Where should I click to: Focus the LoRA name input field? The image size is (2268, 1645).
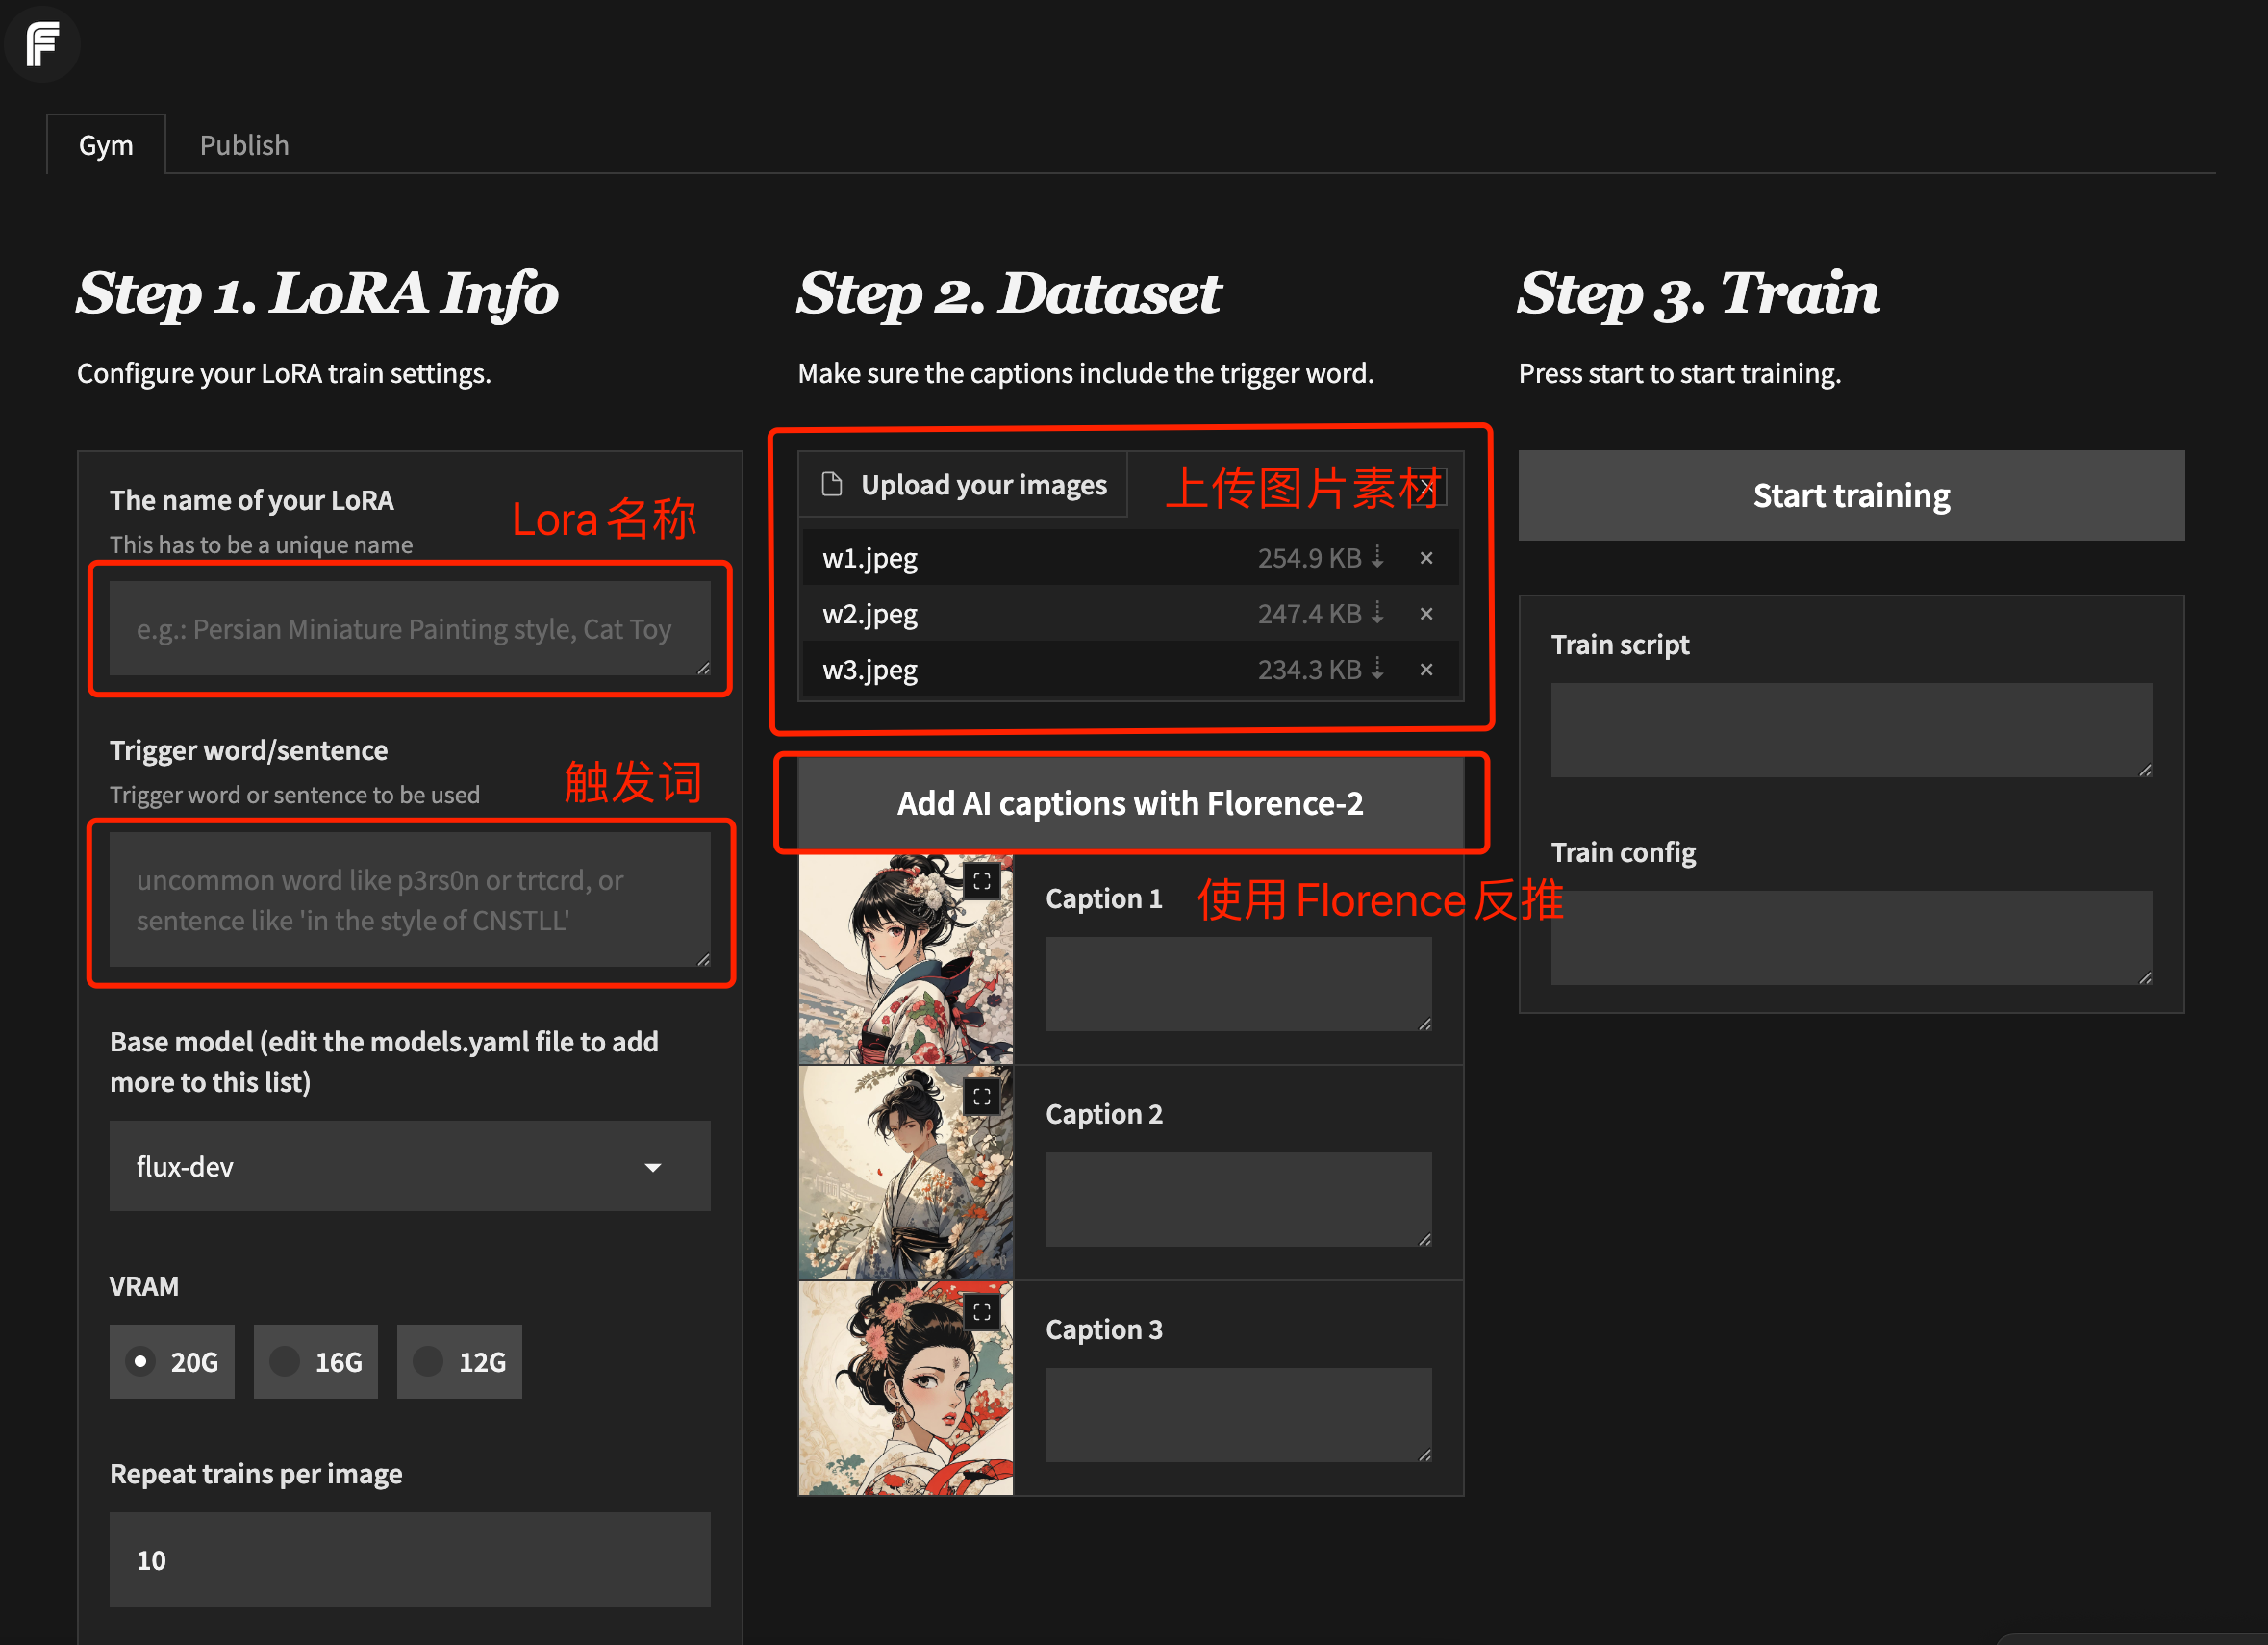tap(409, 628)
